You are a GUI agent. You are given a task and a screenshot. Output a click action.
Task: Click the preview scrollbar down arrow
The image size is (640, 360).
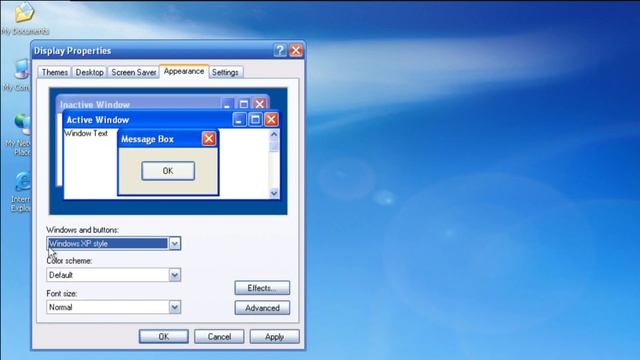pos(274,193)
